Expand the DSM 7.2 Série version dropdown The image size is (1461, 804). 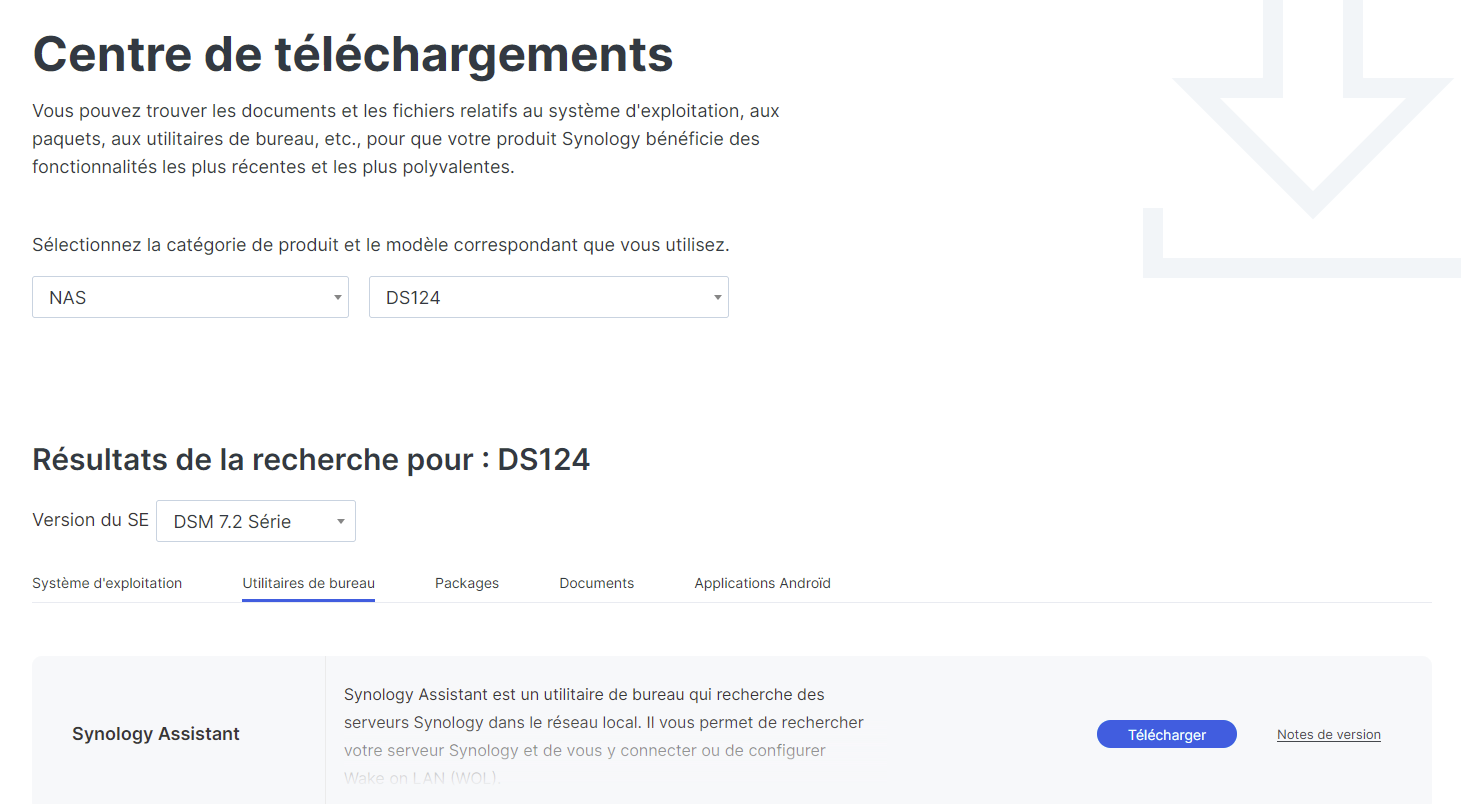pos(256,521)
